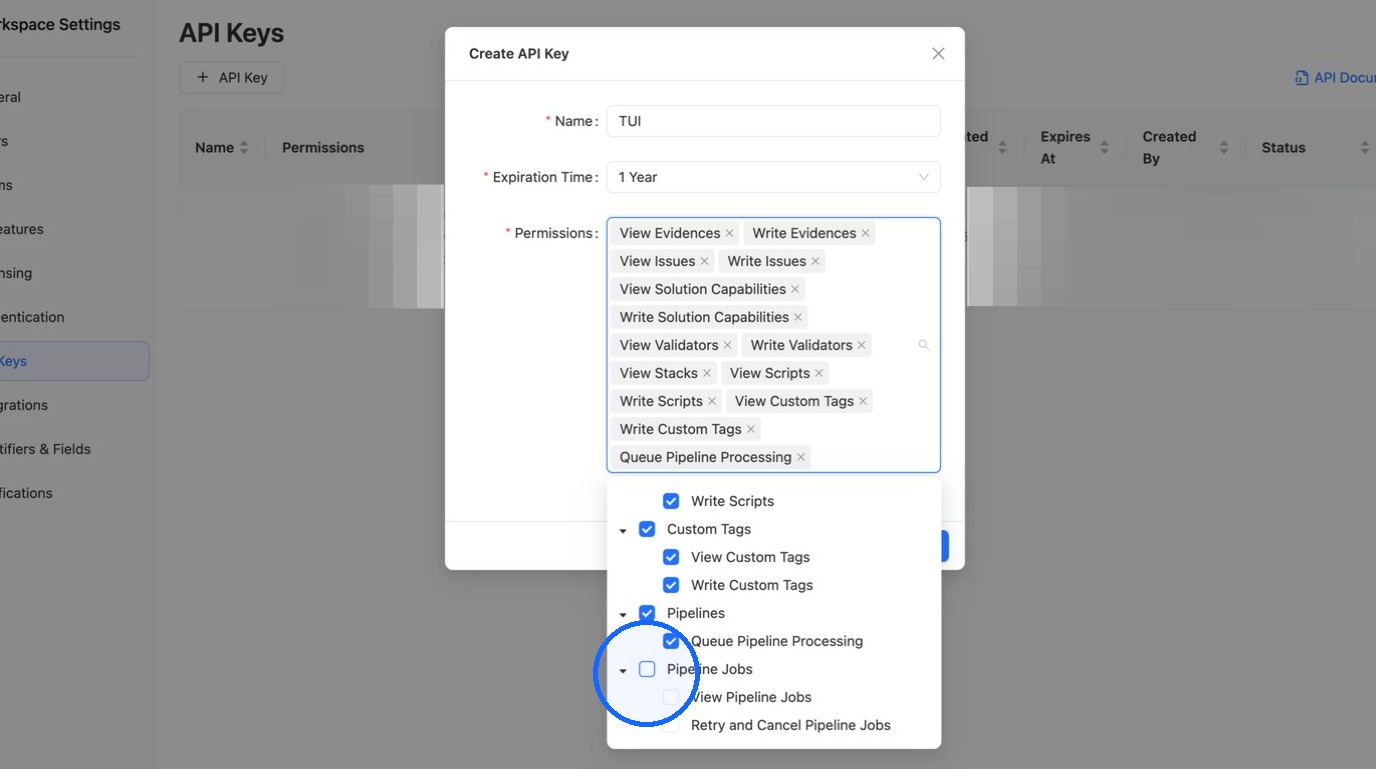
Task: Remove the View Scripts tag
Action: coord(819,373)
